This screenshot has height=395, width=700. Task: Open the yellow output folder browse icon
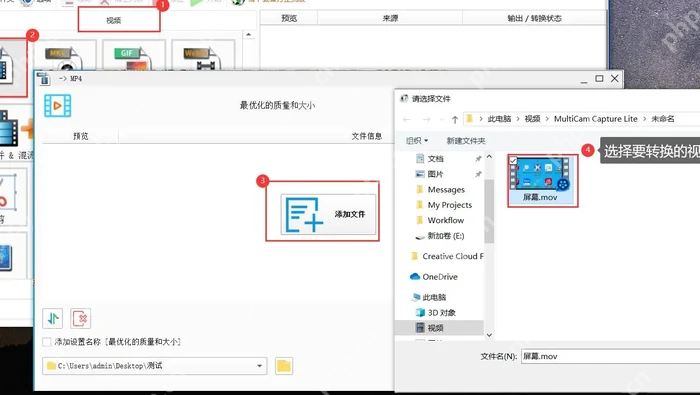(284, 366)
